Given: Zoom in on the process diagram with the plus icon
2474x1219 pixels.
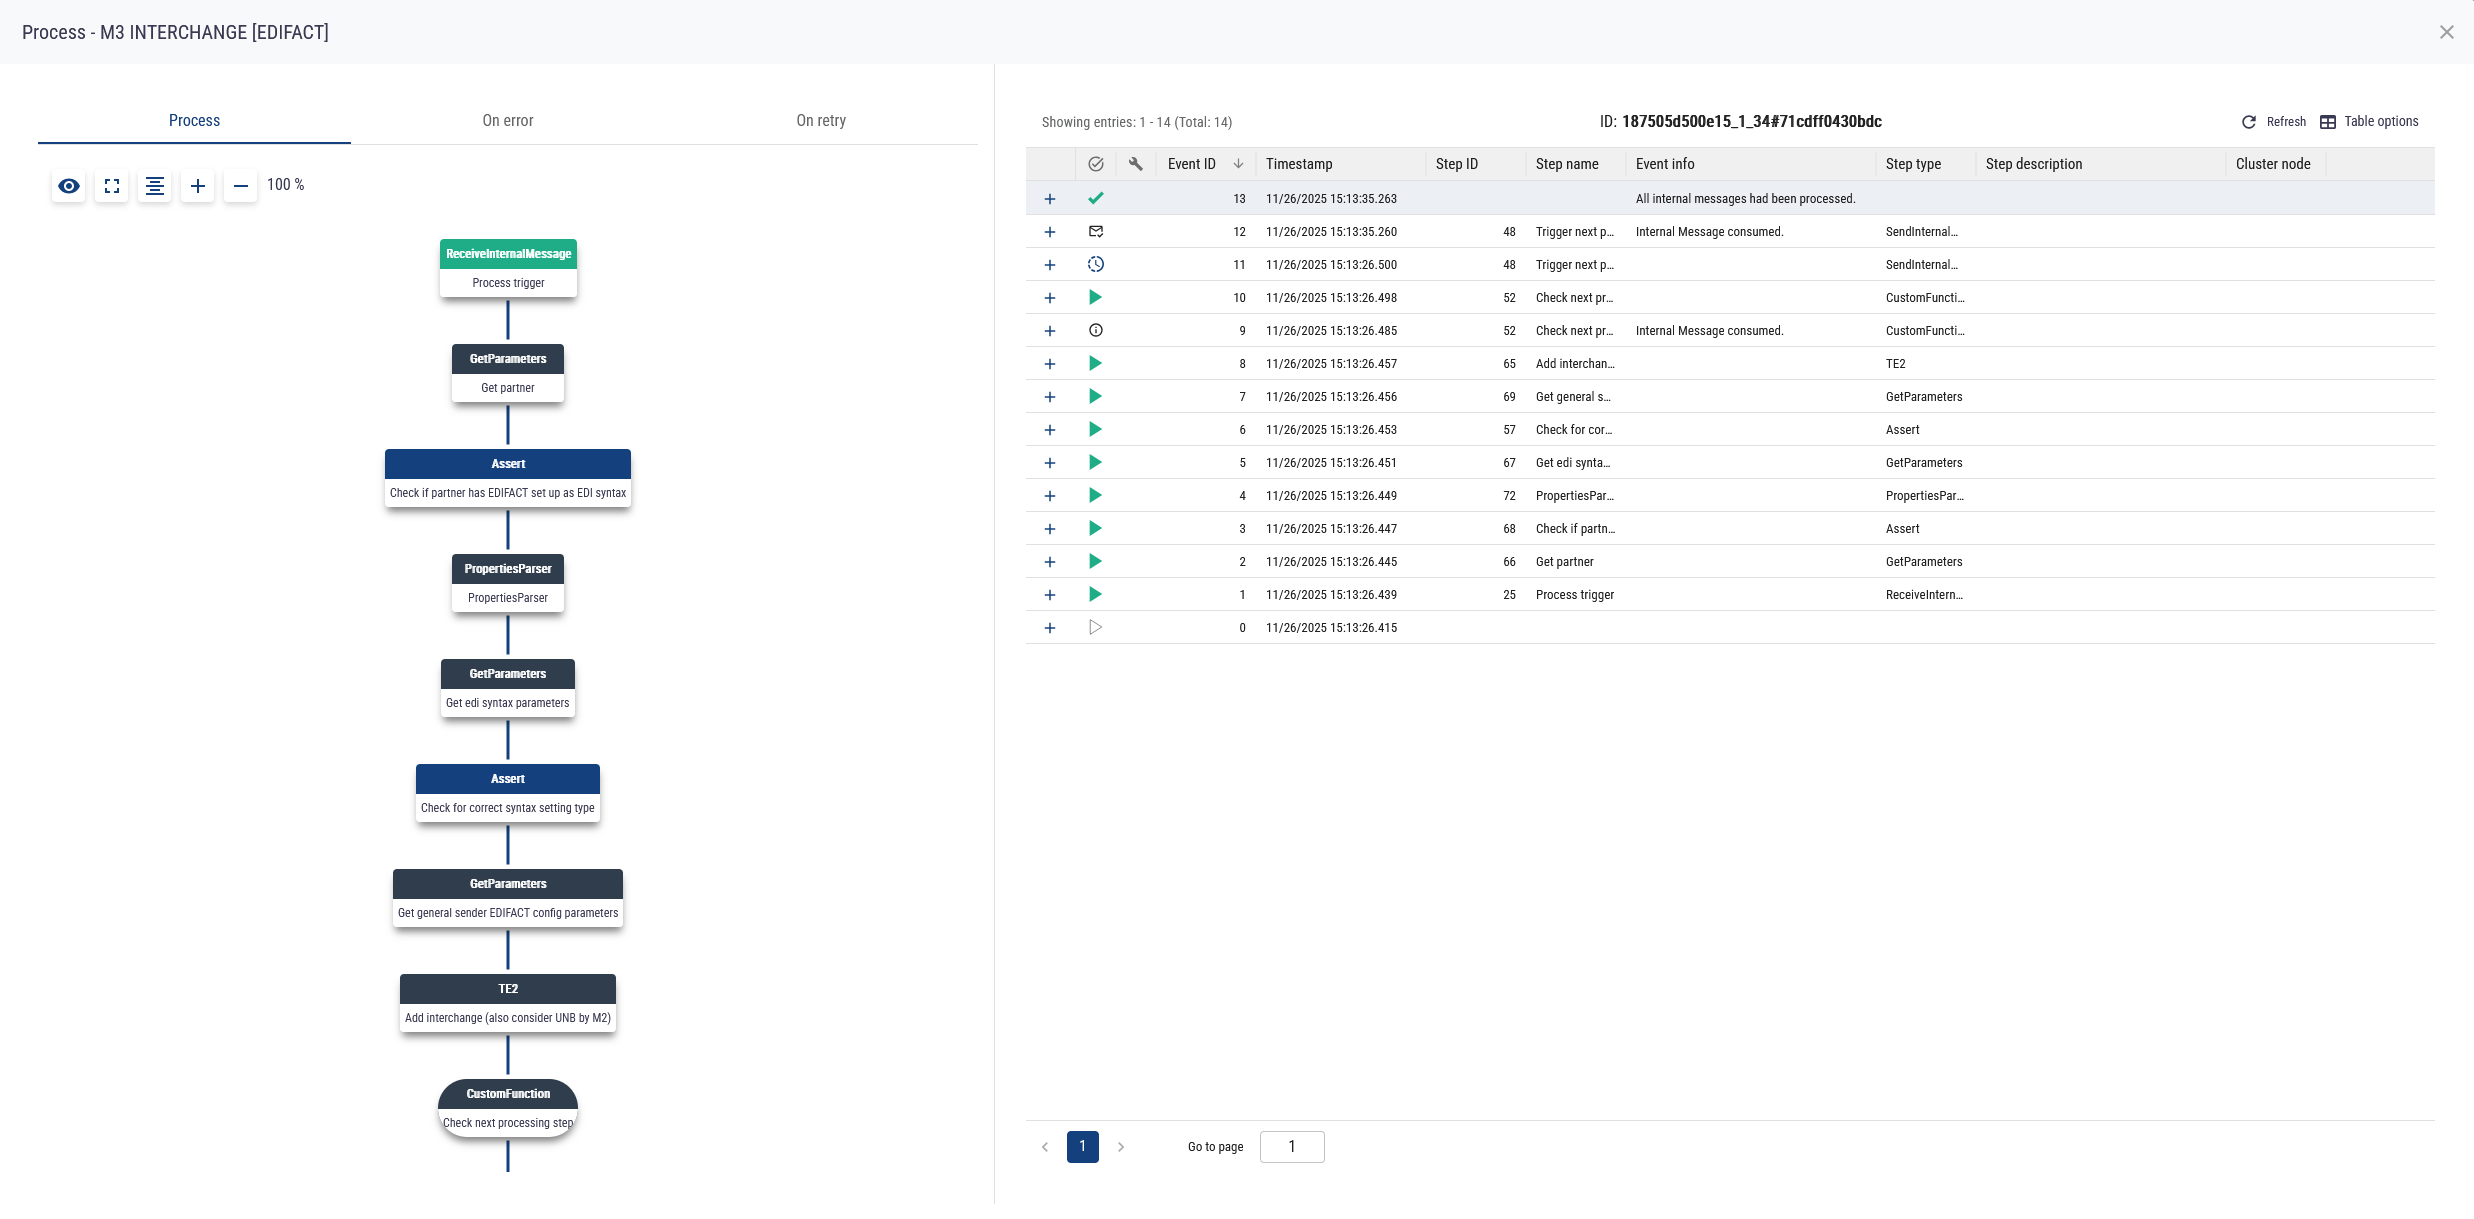Looking at the screenshot, I should pyautogui.click(x=197, y=186).
